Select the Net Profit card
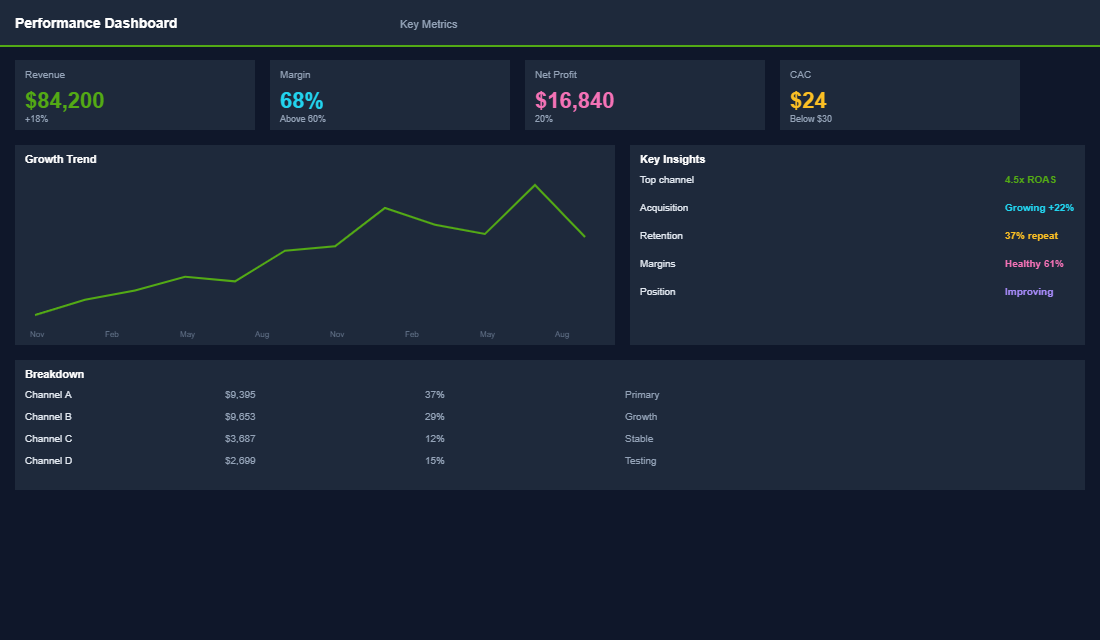 tap(645, 95)
